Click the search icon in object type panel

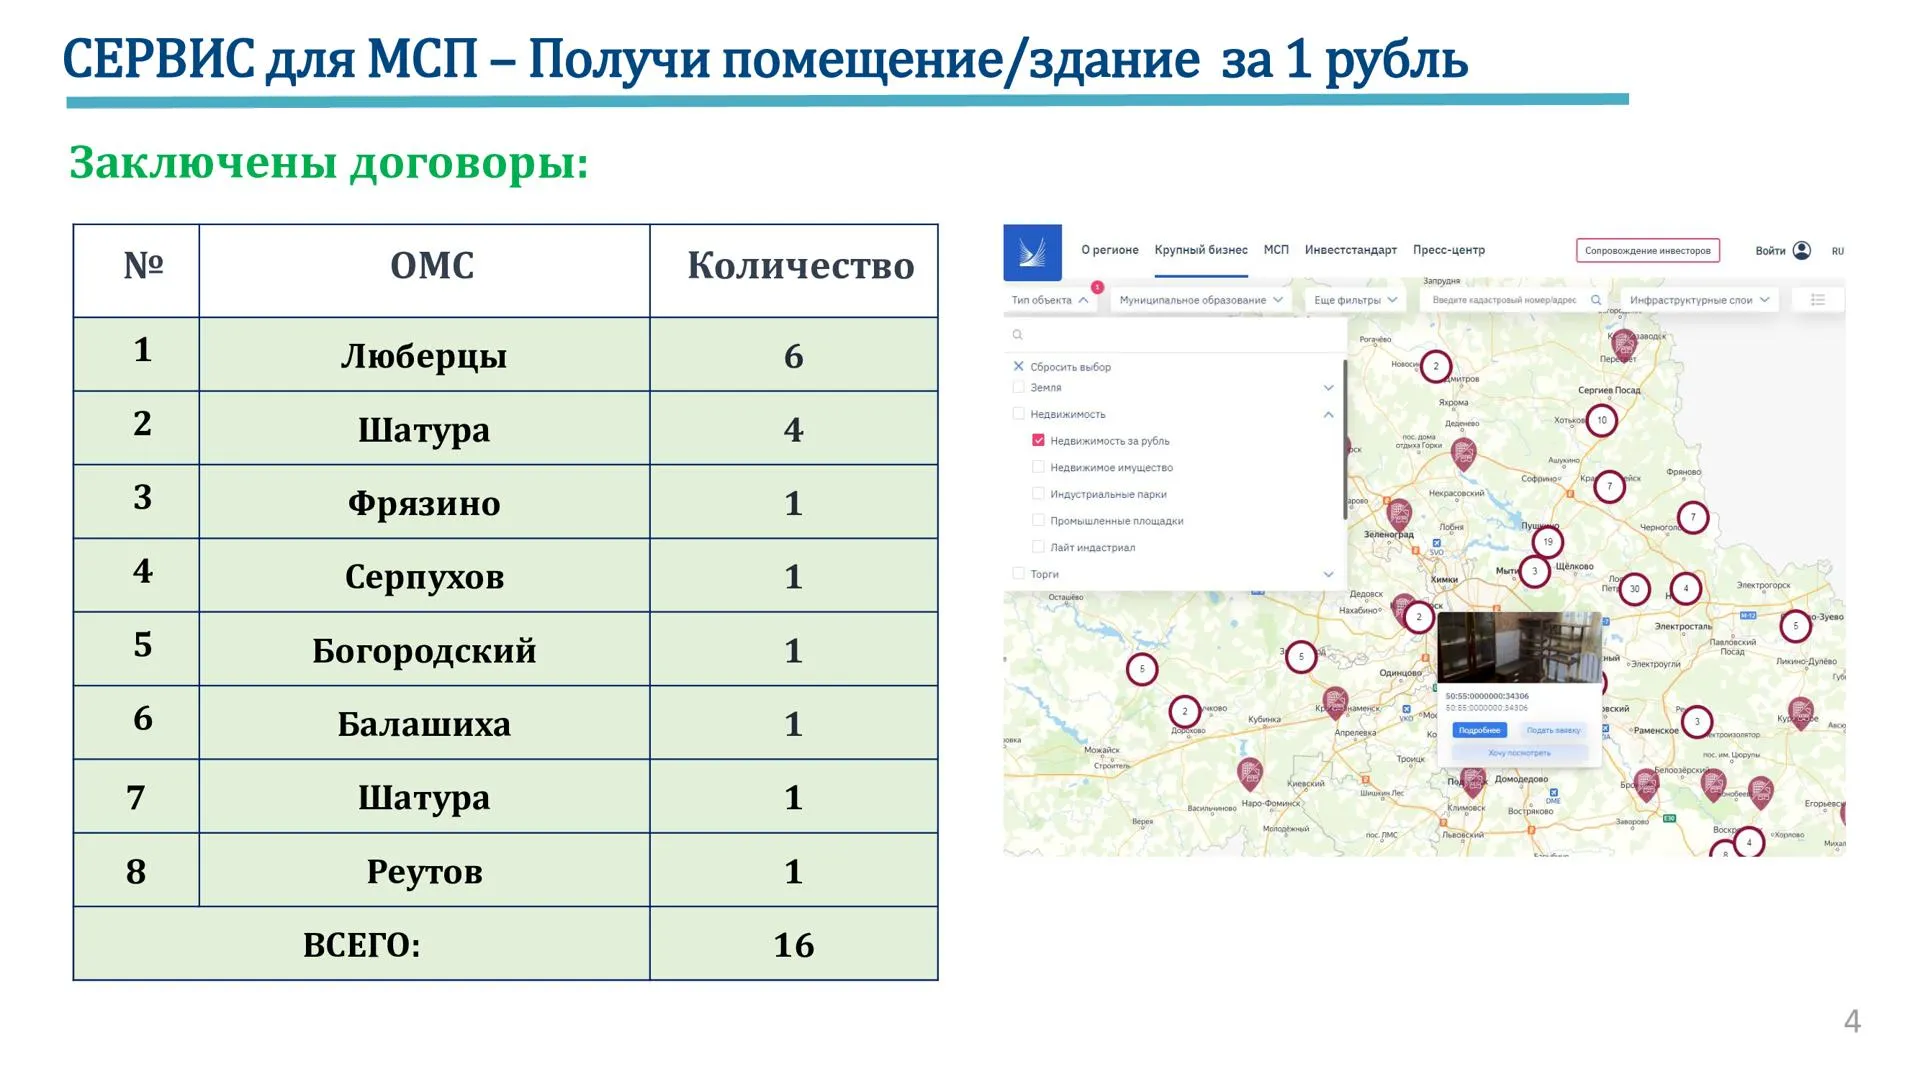pos(1018,335)
